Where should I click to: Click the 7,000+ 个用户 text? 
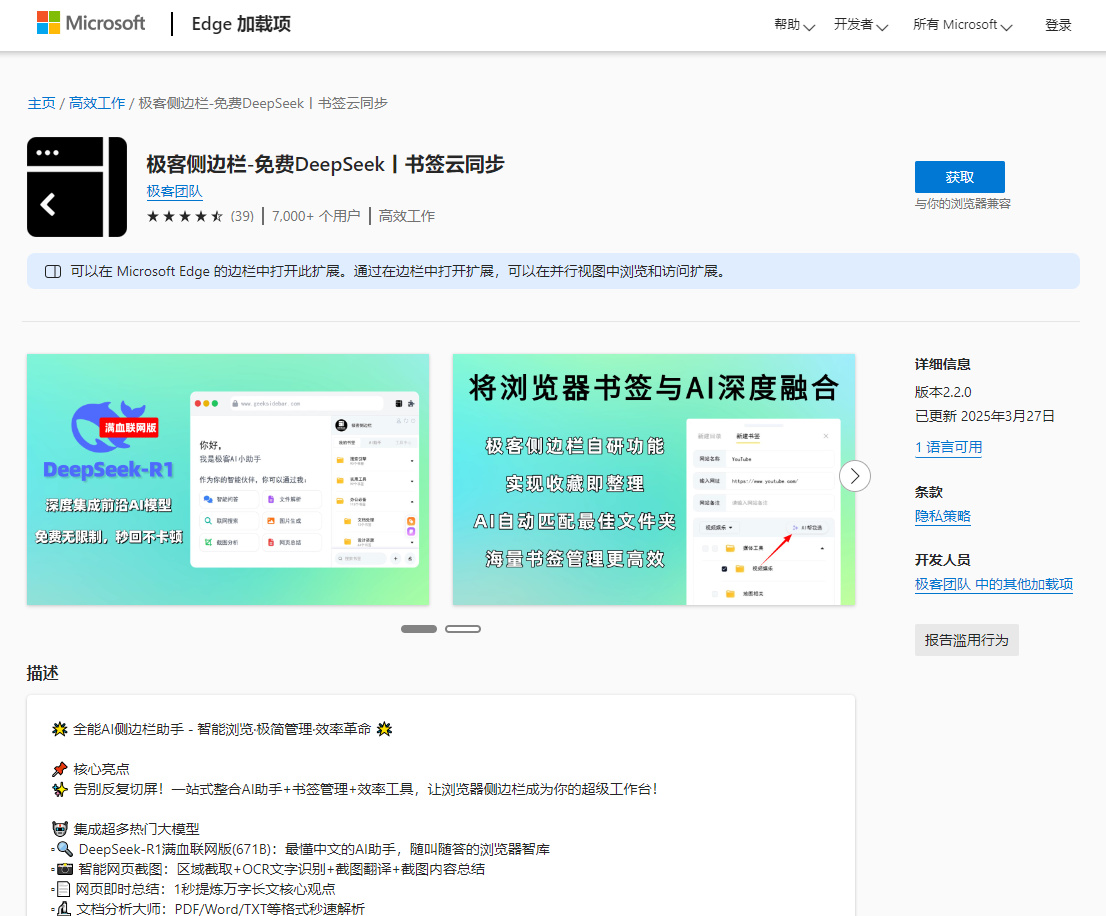(x=315, y=216)
